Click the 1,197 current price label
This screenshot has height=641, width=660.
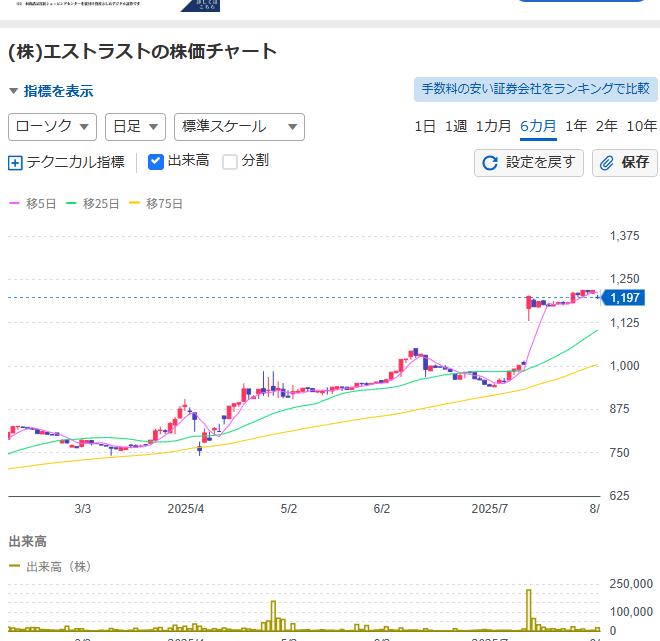(x=623, y=298)
